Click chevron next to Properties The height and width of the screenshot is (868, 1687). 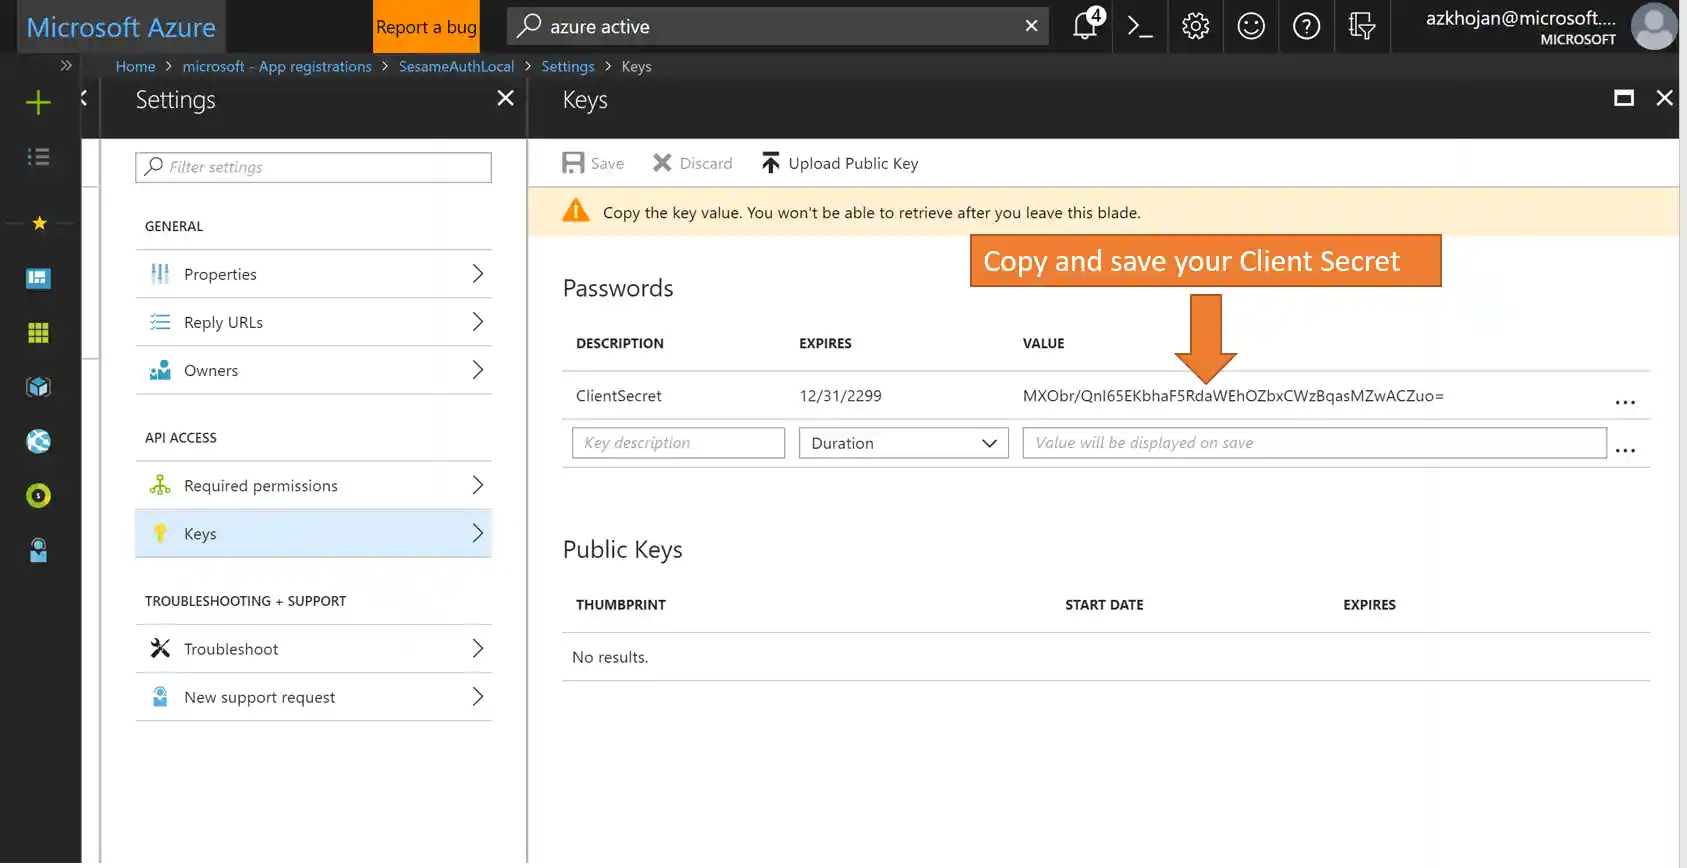click(477, 274)
